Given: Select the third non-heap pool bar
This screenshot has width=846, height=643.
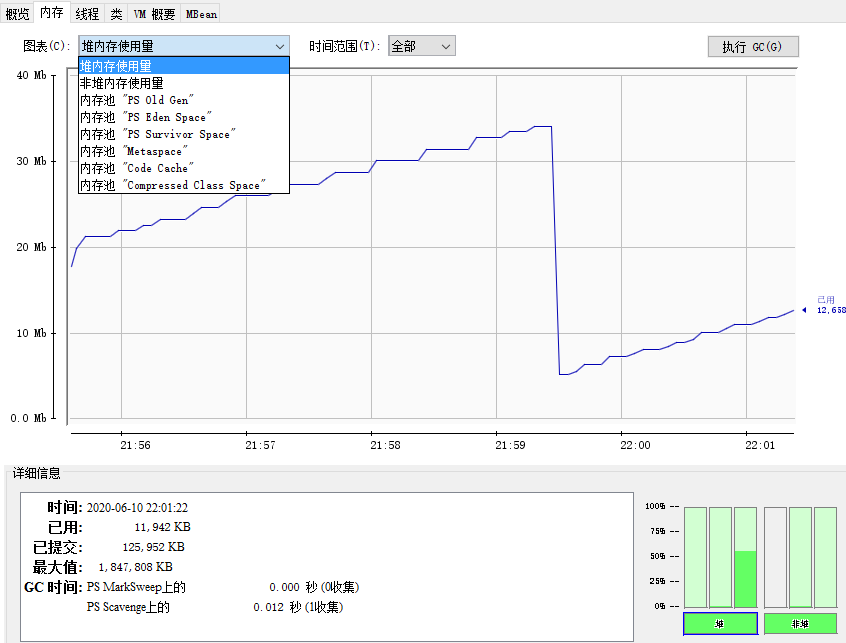Looking at the screenshot, I should [x=825, y=557].
